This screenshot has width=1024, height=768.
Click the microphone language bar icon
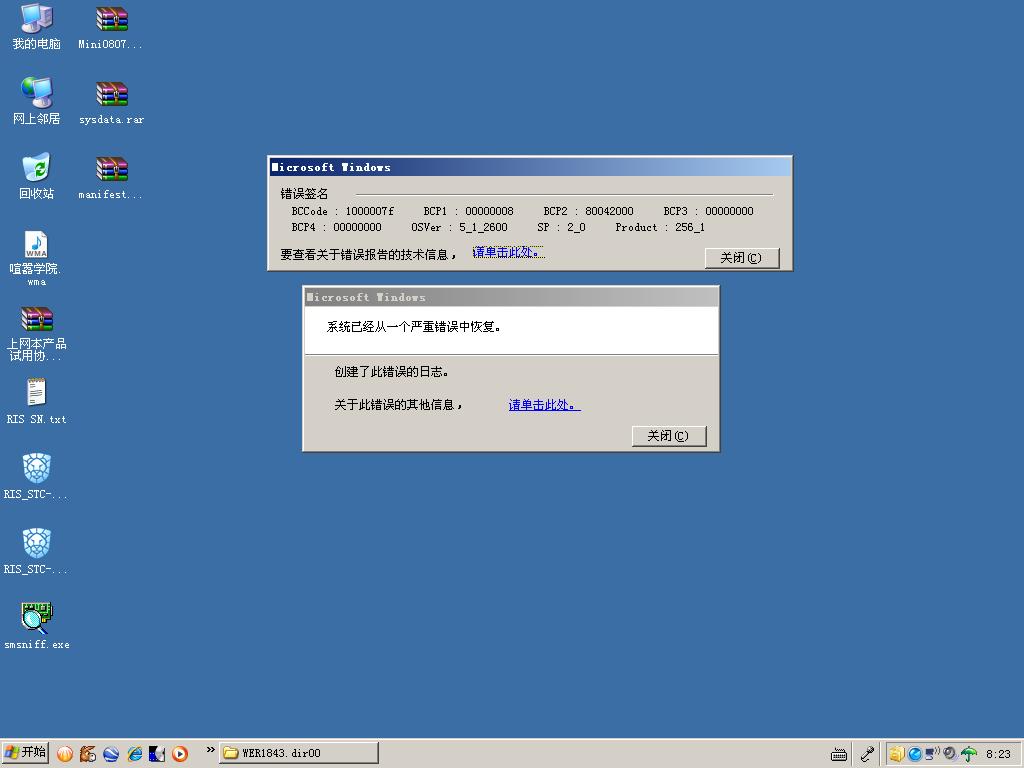point(867,754)
